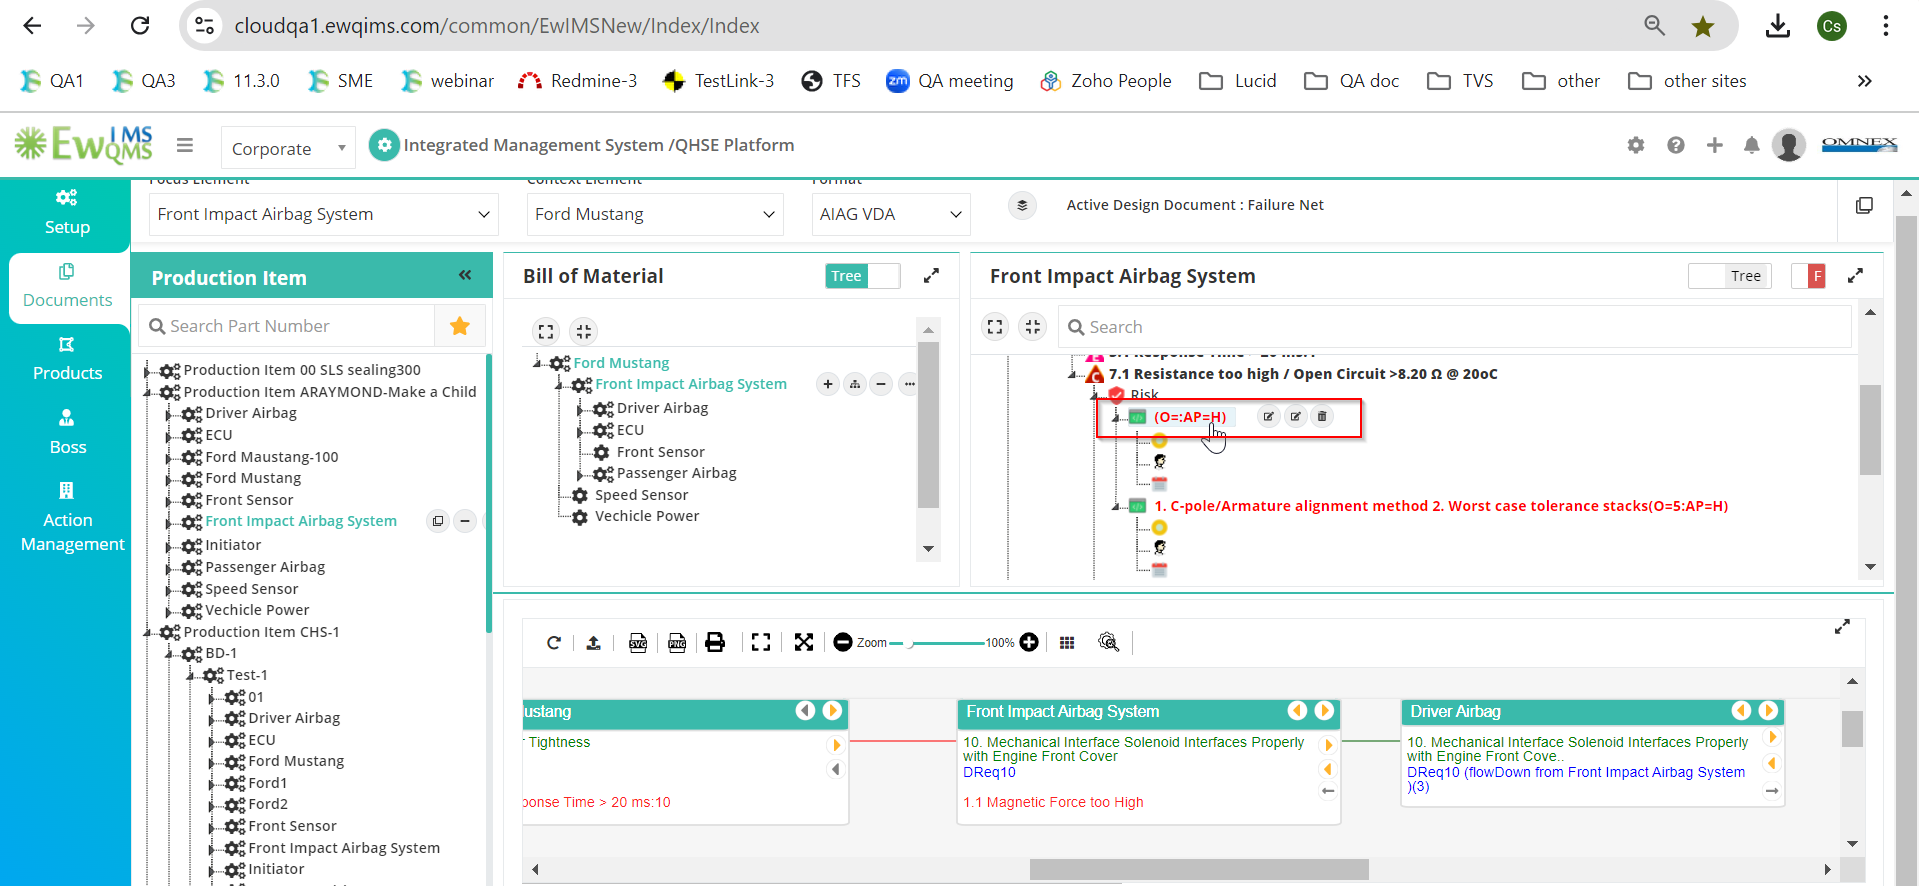
Task: Maximize the Front Impact Airbag System panel
Action: pyautogui.click(x=1855, y=276)
